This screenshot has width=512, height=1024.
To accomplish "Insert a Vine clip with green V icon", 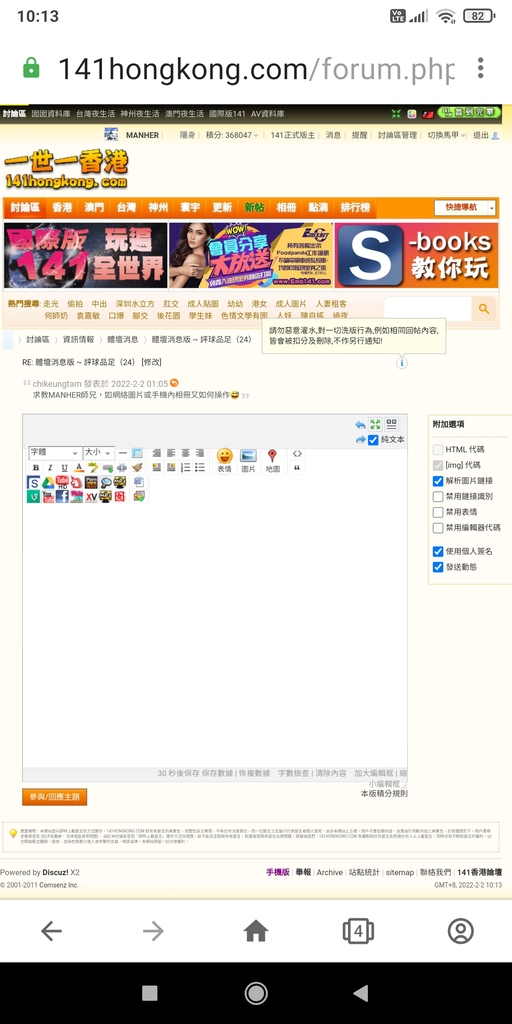I will (x=33, y=496).
